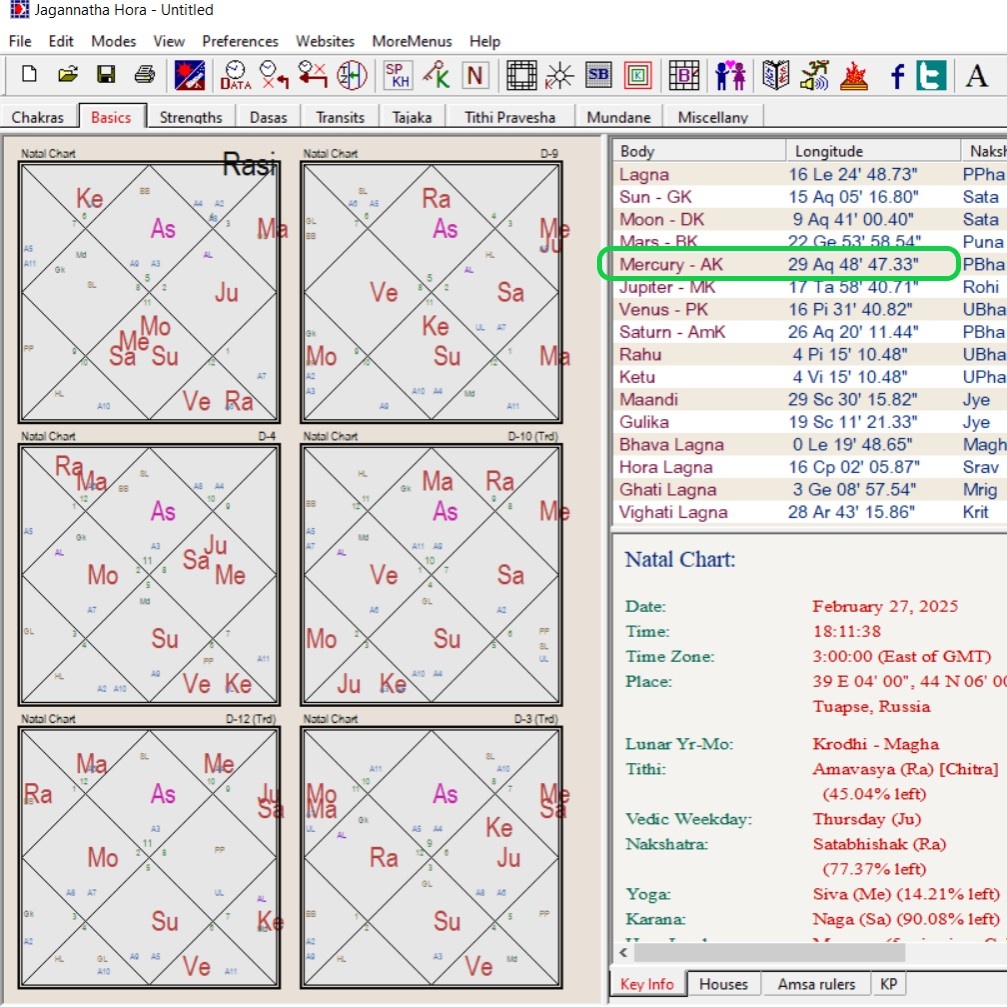Select the Venus - PK row
1007x1007 pixels.
pyautogui.click(x=809, y=309)
